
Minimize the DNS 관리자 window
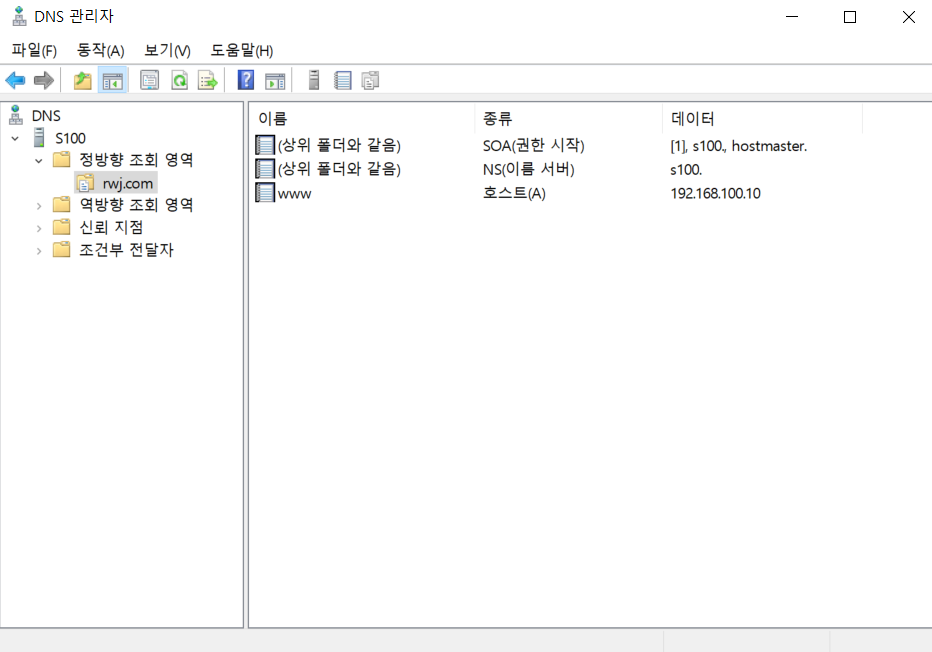click(x=792, y=17)
